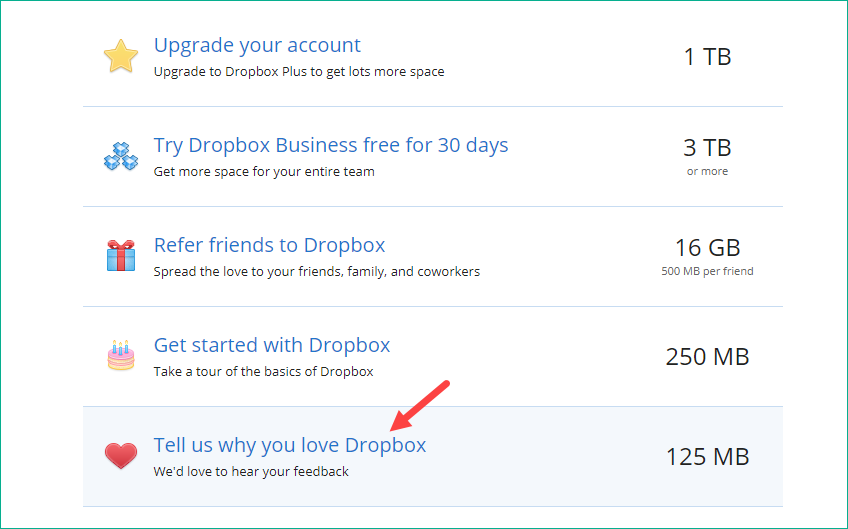Open Try Dropbox Business free for 30 days
Screen dimensions: 848x529
[x=331, y=145]
